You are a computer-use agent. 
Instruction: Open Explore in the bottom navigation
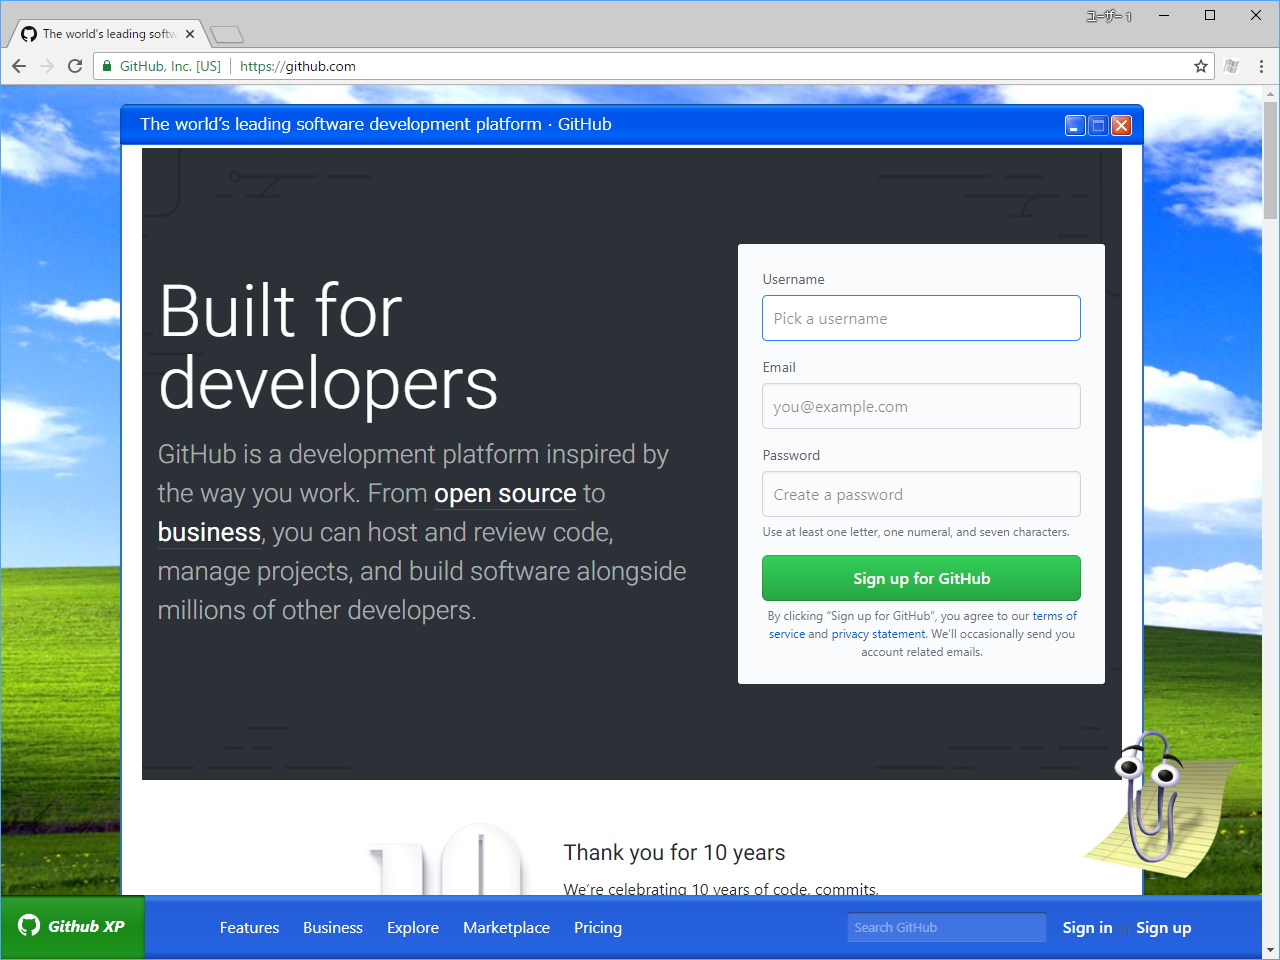(x=413, y=928)
